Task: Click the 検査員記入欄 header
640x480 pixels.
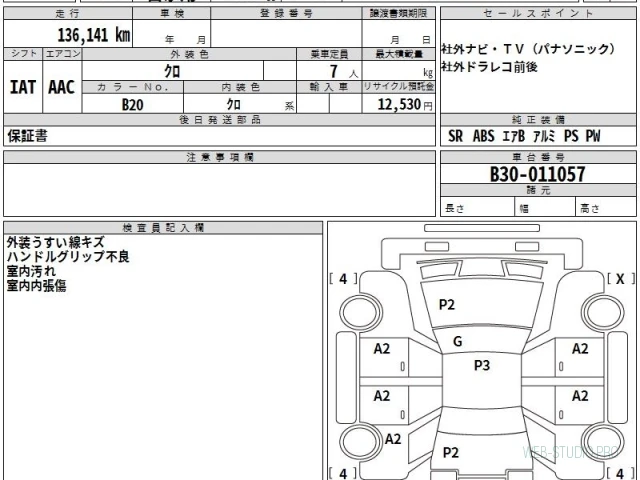Action: point(163,228)
